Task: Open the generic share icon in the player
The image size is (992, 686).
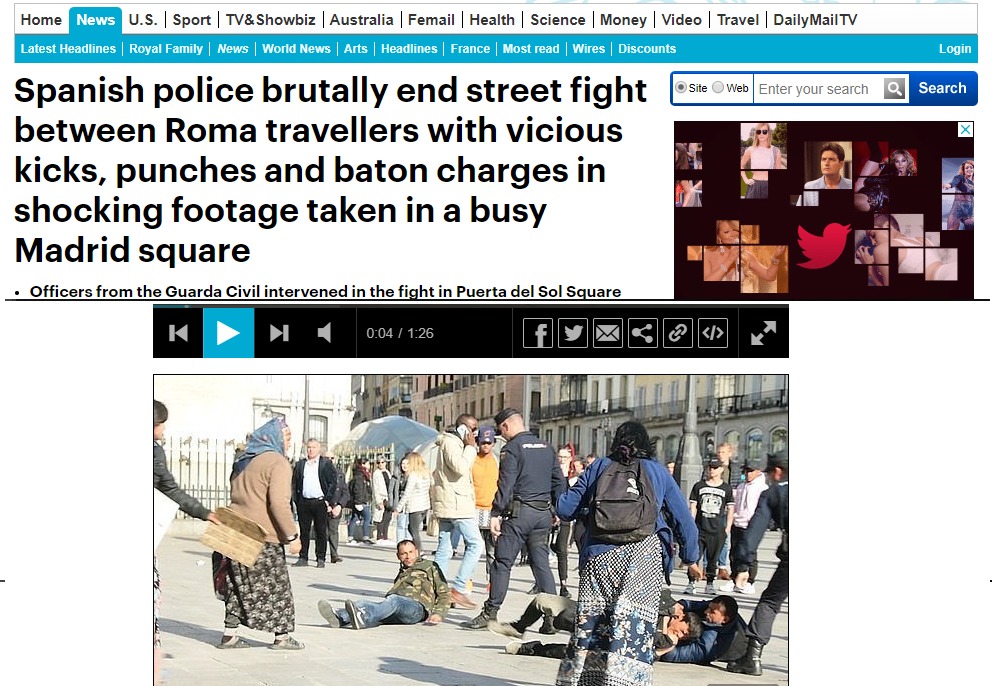Action: 643,333
